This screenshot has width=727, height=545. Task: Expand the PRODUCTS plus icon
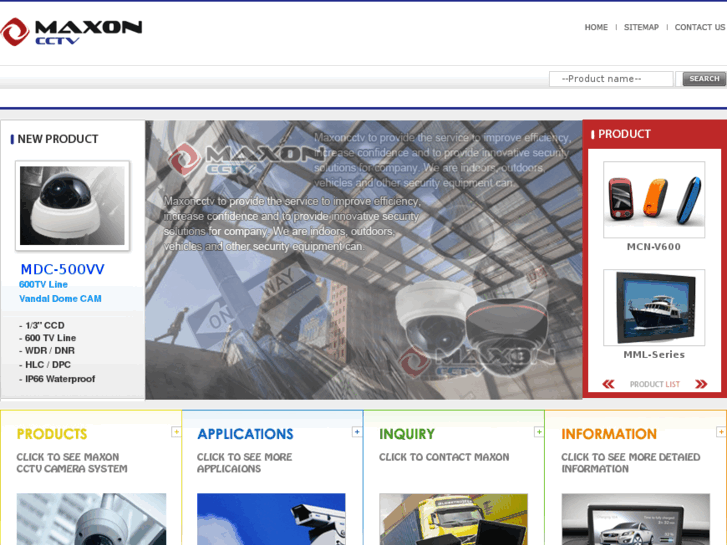tap(176, 432)
